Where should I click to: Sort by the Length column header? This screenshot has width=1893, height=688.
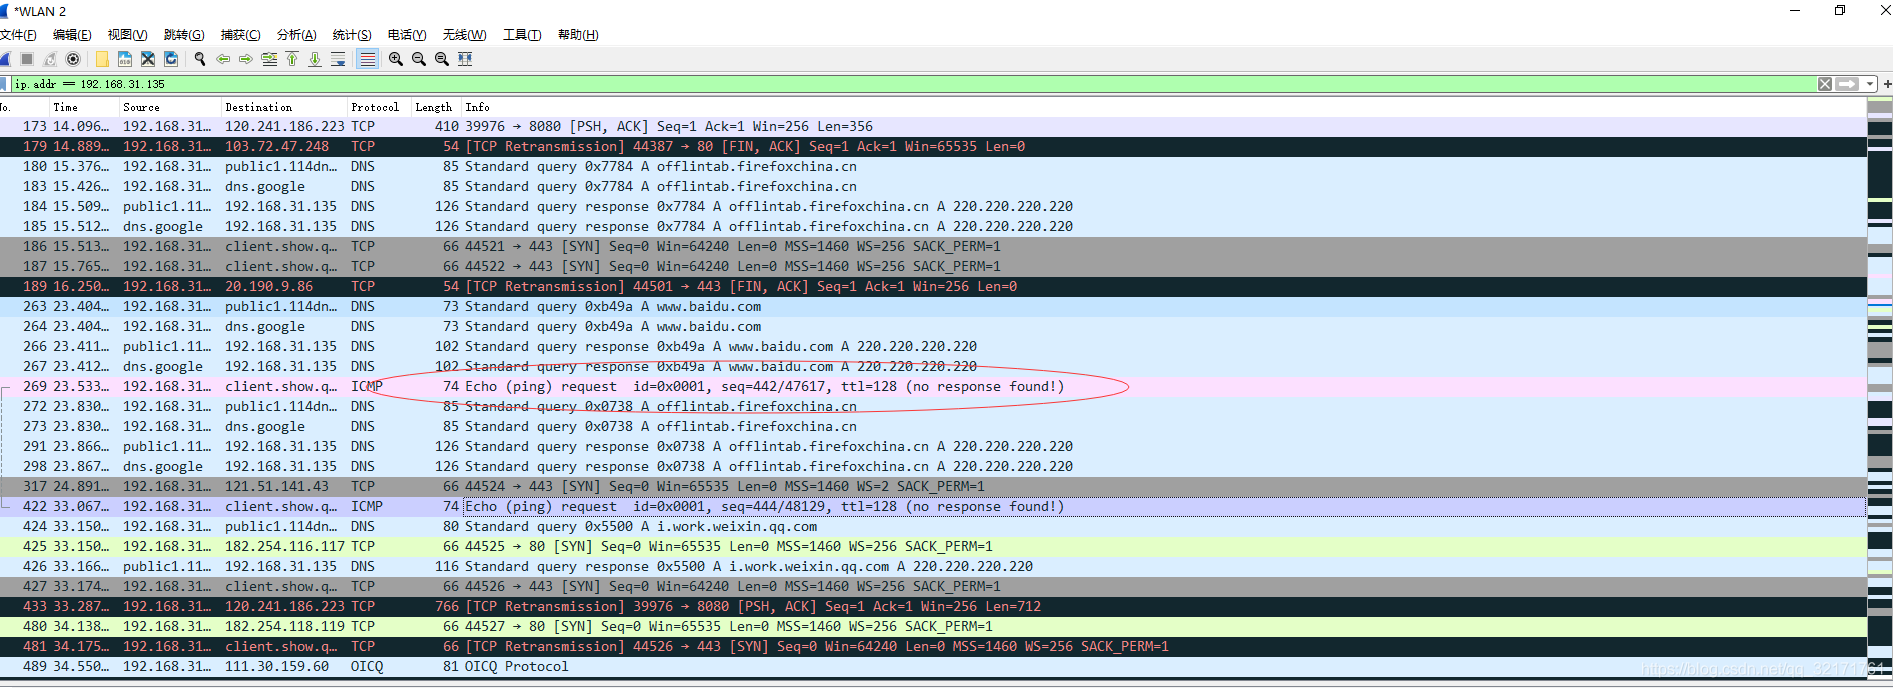coord(435,107)
